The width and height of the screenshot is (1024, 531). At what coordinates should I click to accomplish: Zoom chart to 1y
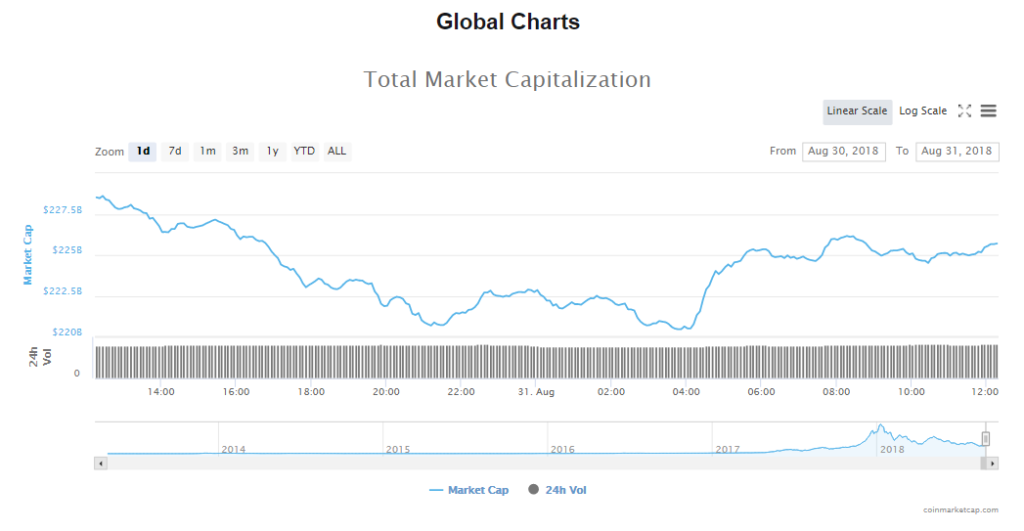point(272,151)
